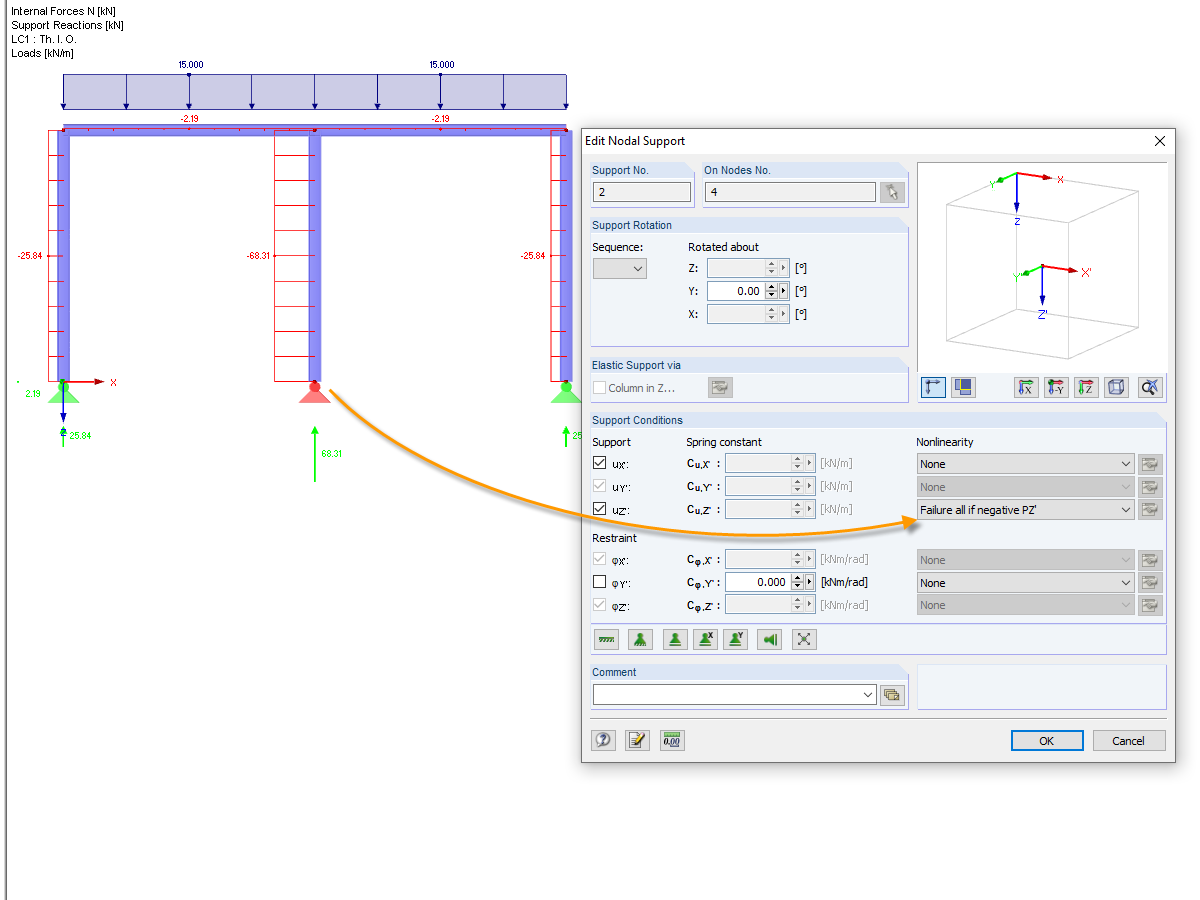Select the fixed support preset icon
The image size is (1200, 900).
click(x=606, y=639)
